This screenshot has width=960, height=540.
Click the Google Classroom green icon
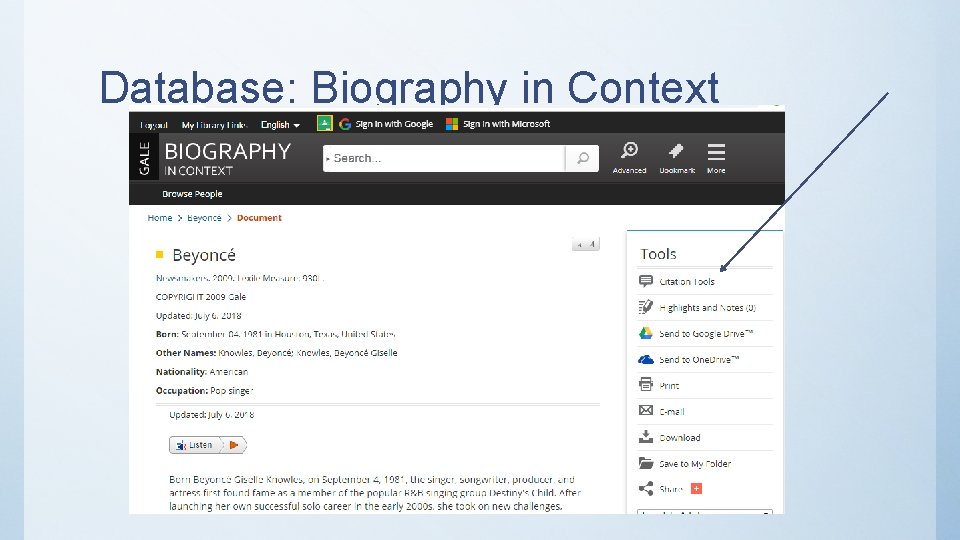324,124
